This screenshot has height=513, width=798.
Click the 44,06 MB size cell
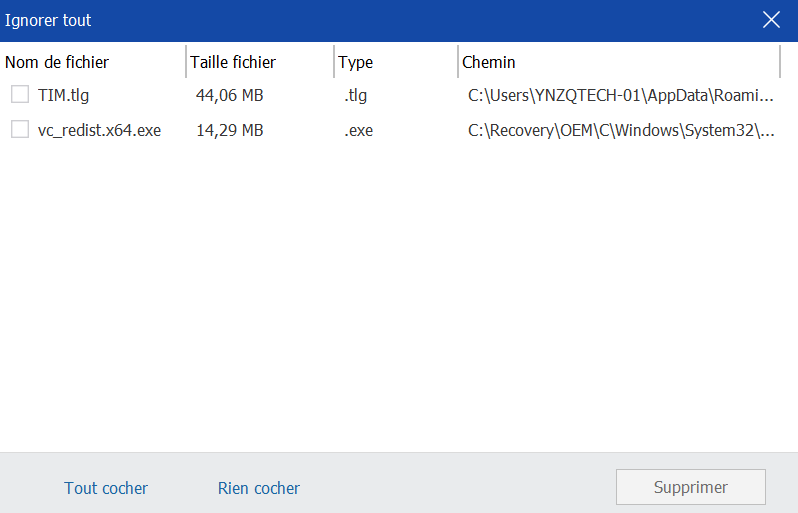point(230,95)
